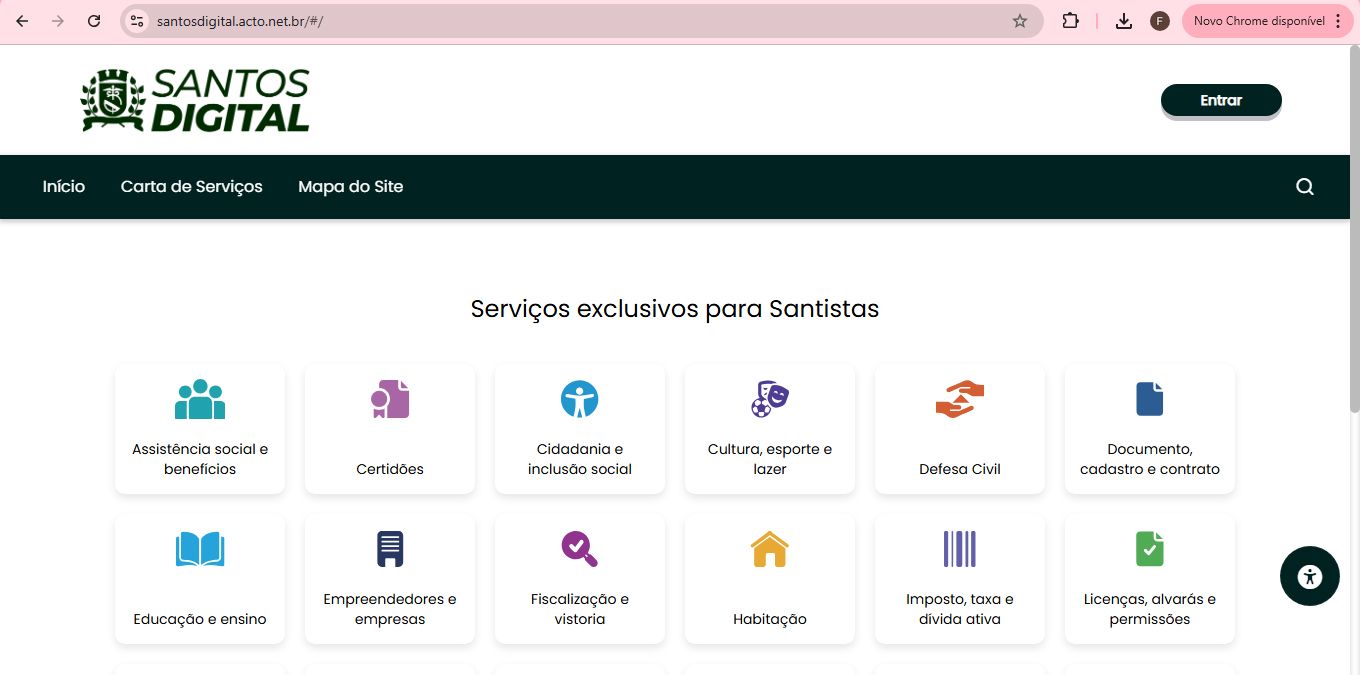
Task: Open the barcode icon for Imposto, taxa e dívida ativa
Action: (959, 548)
